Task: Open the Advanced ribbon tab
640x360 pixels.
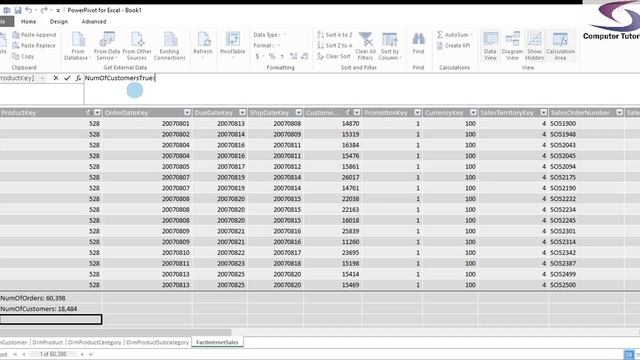Action: pos(94,22)
